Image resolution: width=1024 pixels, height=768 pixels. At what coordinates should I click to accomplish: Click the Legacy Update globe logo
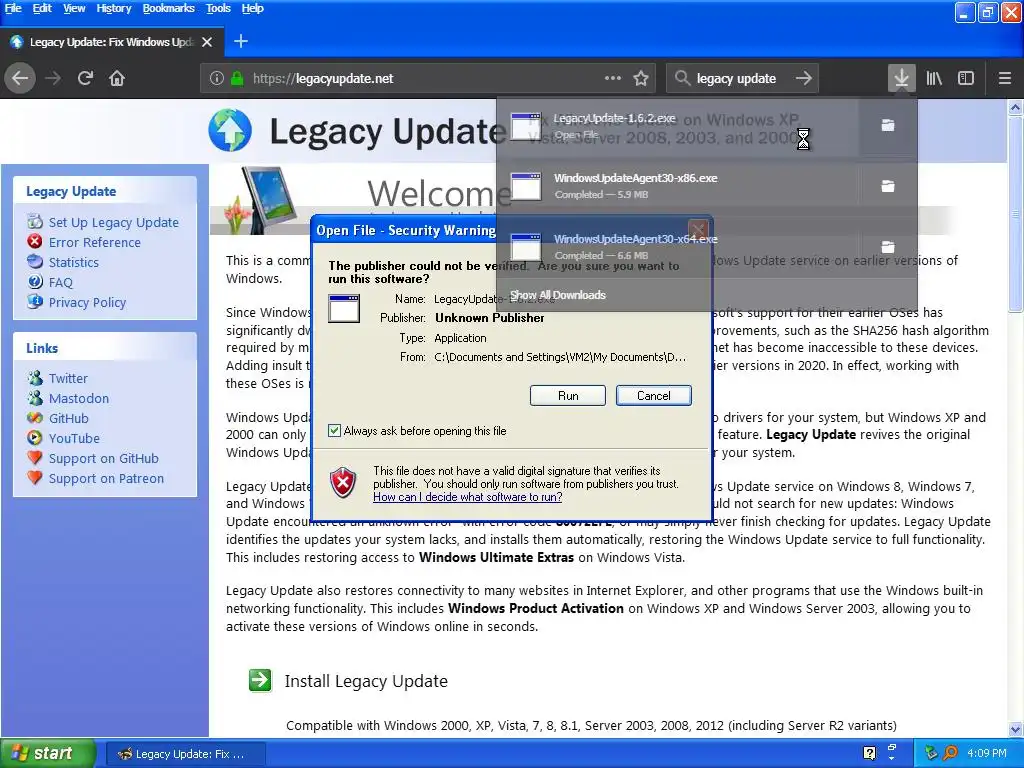point(230,130)
